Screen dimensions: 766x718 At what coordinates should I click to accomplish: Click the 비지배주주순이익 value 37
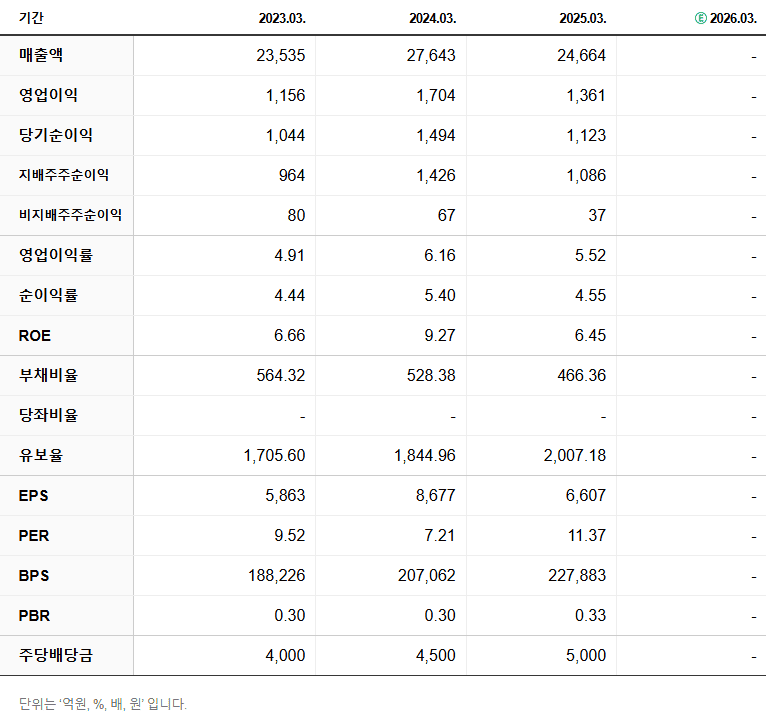coord(597,215)
